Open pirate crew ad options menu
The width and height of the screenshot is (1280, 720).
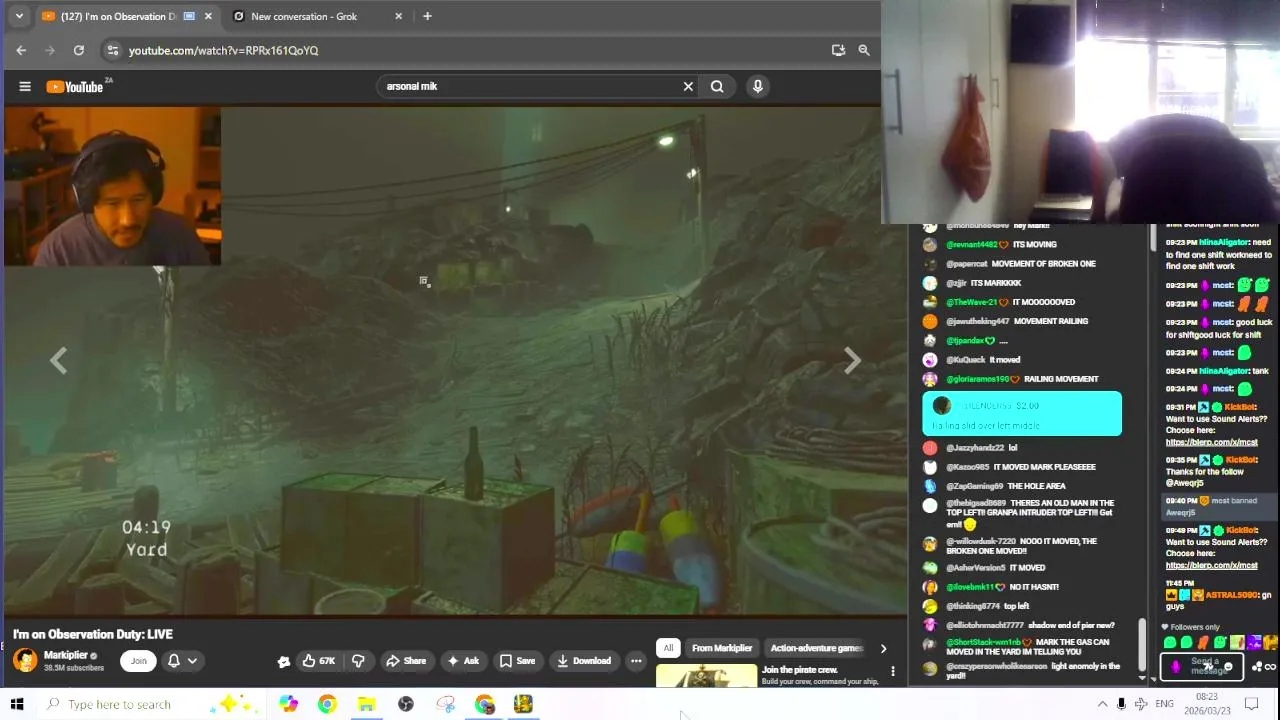click(893, 671)
